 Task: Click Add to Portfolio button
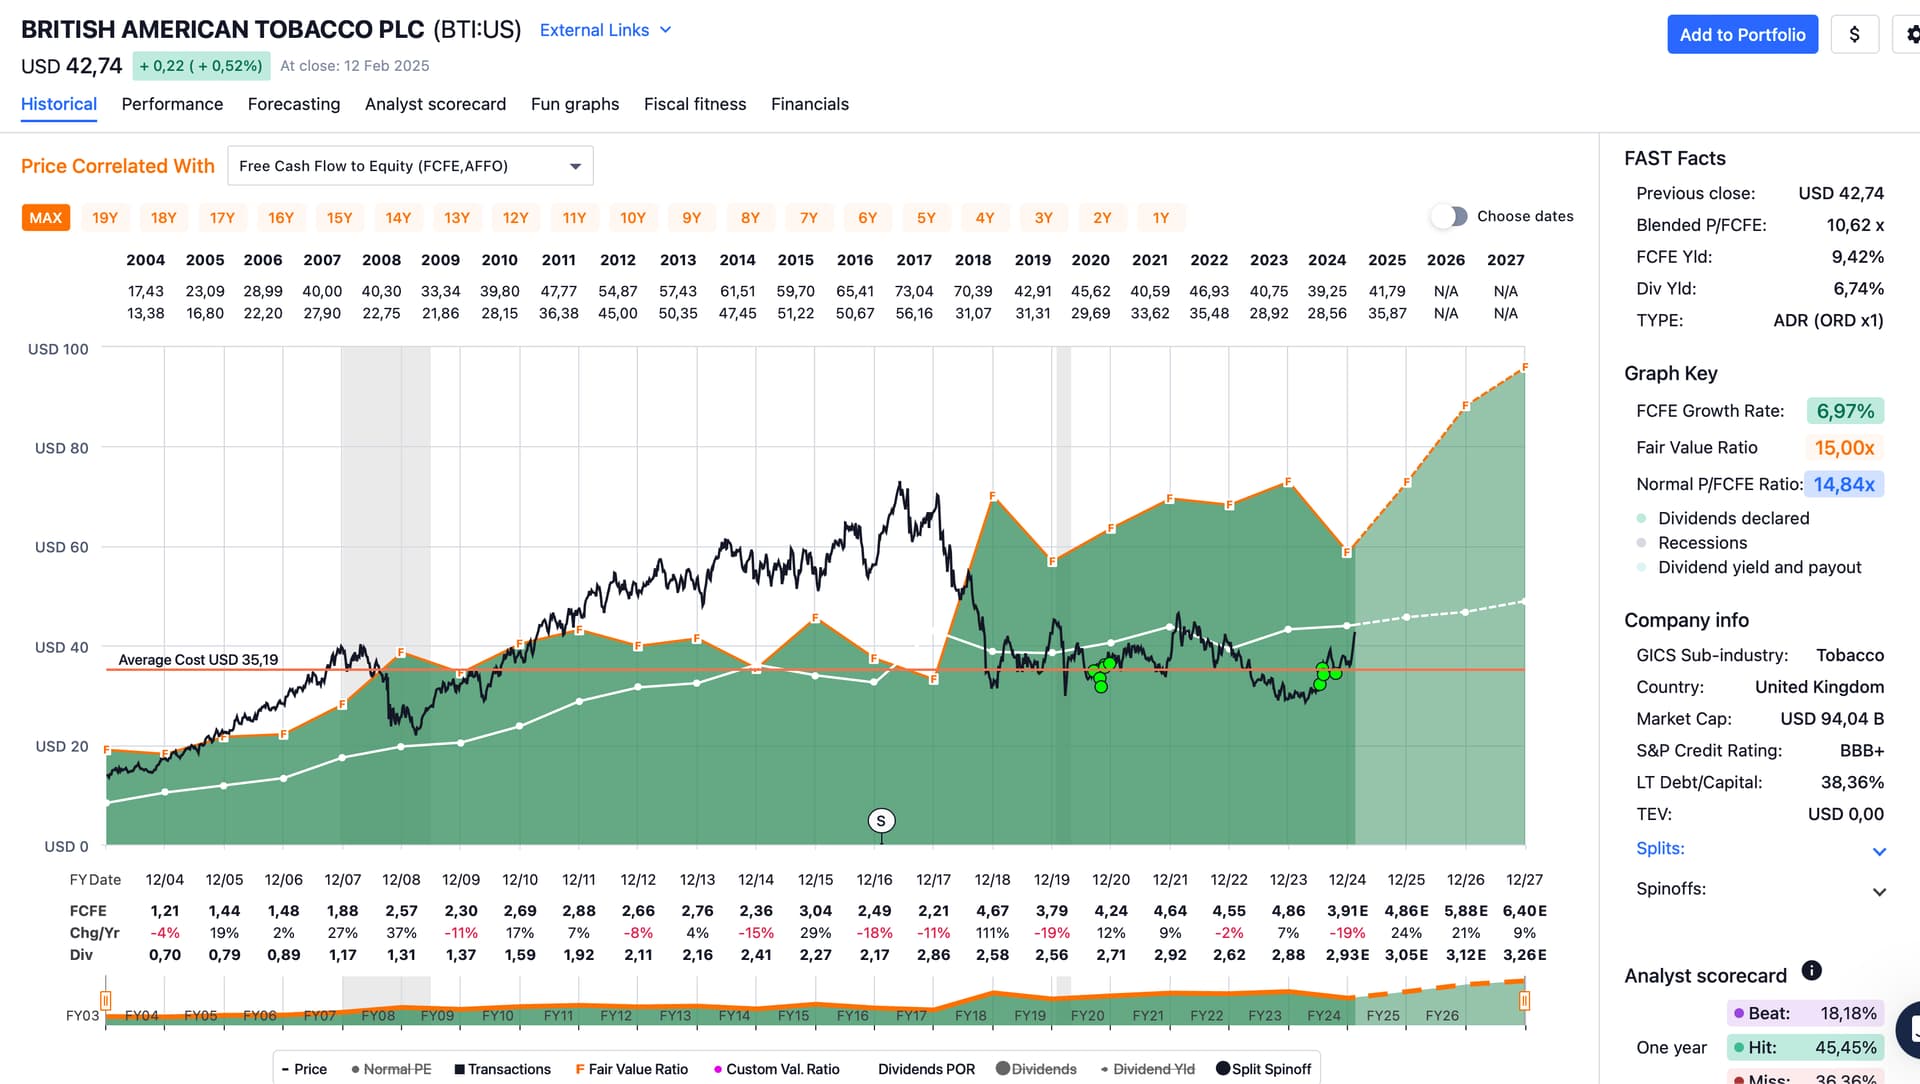(x=1742, y=35)
